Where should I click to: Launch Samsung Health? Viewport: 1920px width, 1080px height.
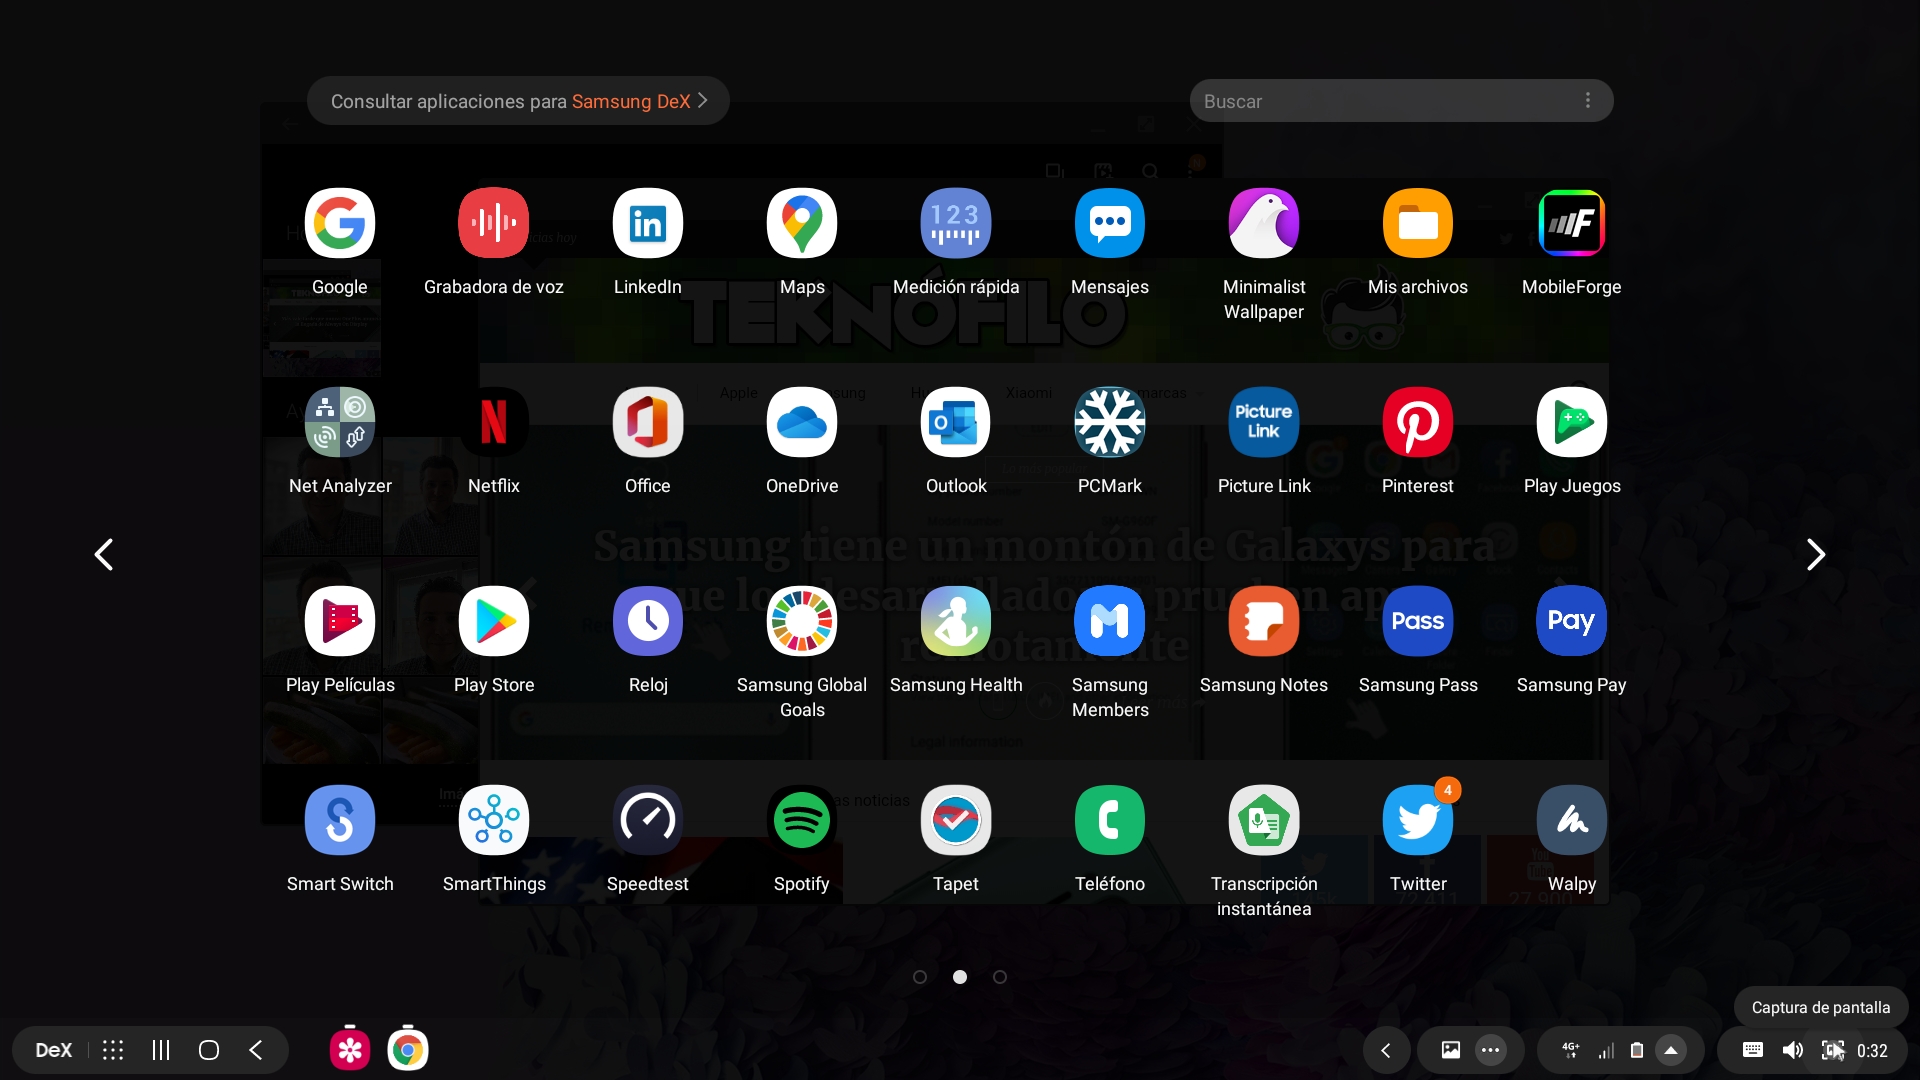(956, 621)
